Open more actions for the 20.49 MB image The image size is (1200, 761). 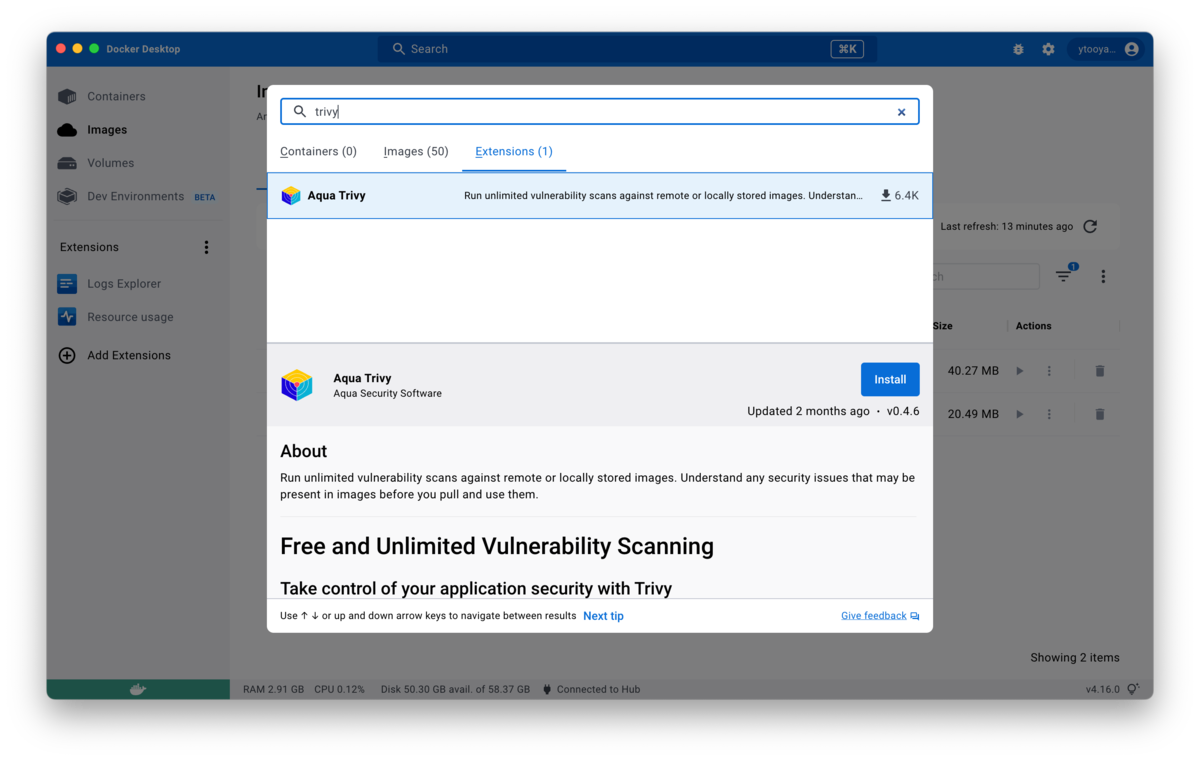pyautogui.click(x=1049, y=414)
